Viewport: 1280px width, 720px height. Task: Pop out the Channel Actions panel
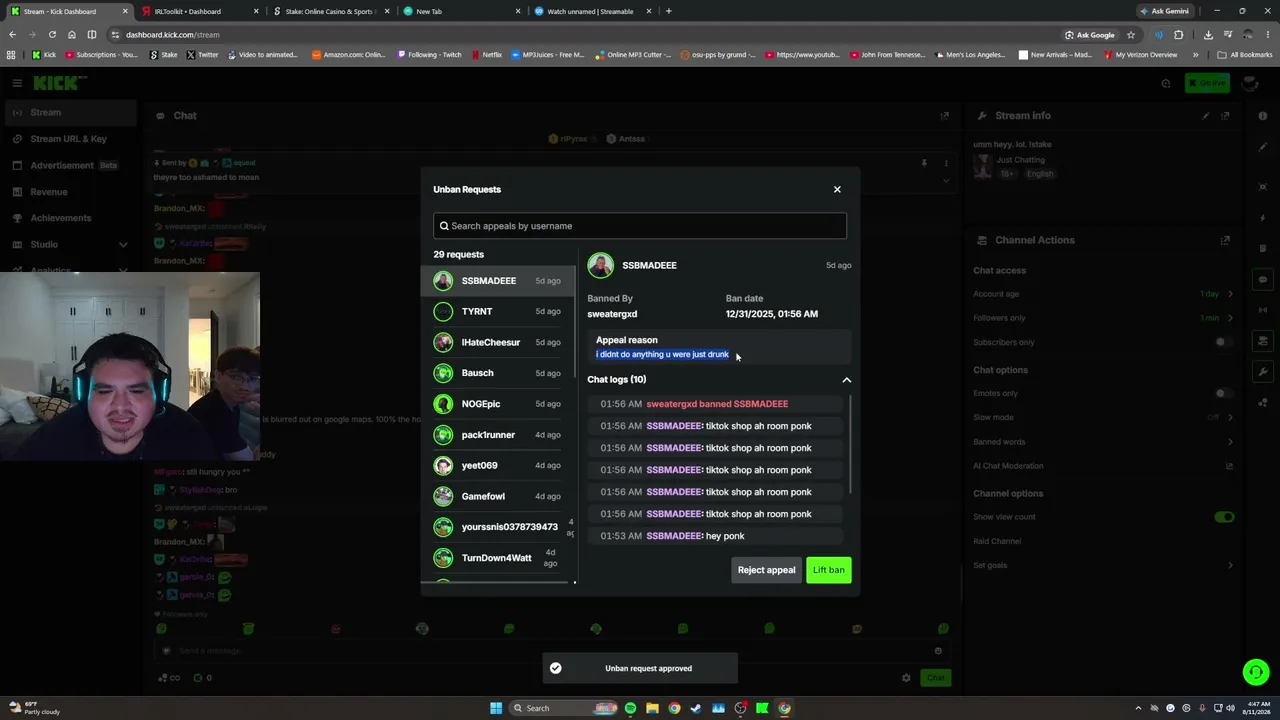point(1225,240)
